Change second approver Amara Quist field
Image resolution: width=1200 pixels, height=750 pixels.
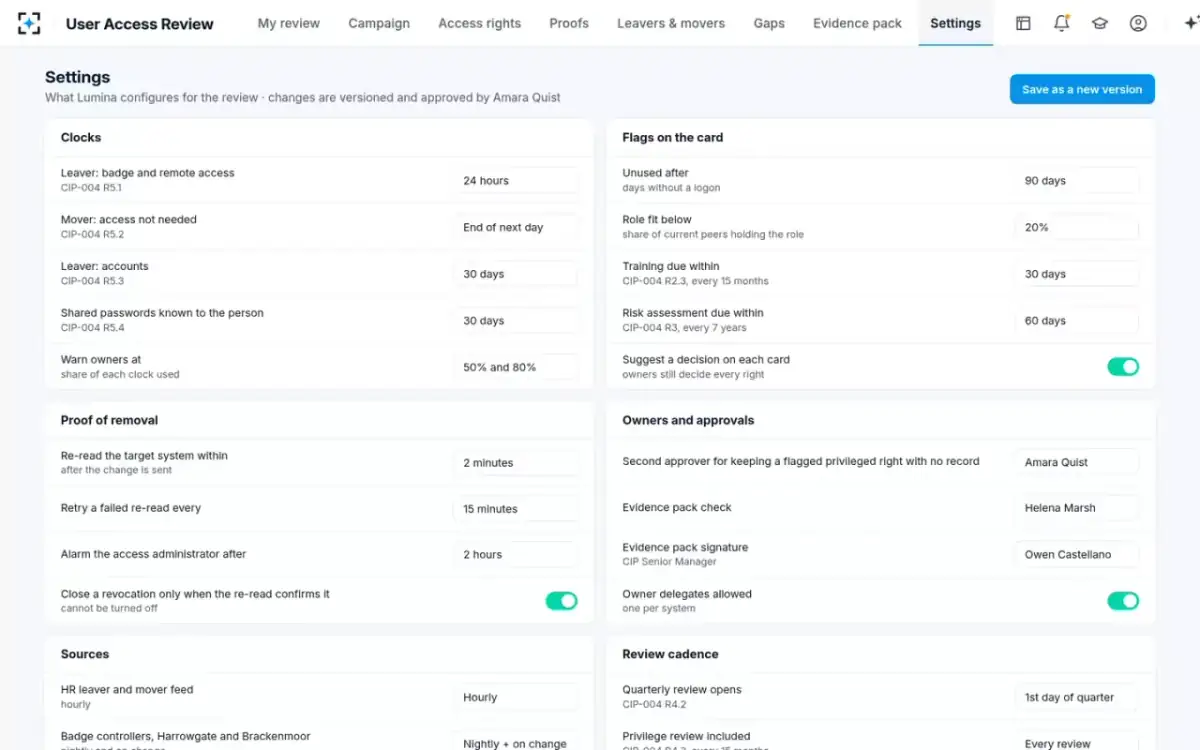pyautogui.click(x=1077, y=463)
